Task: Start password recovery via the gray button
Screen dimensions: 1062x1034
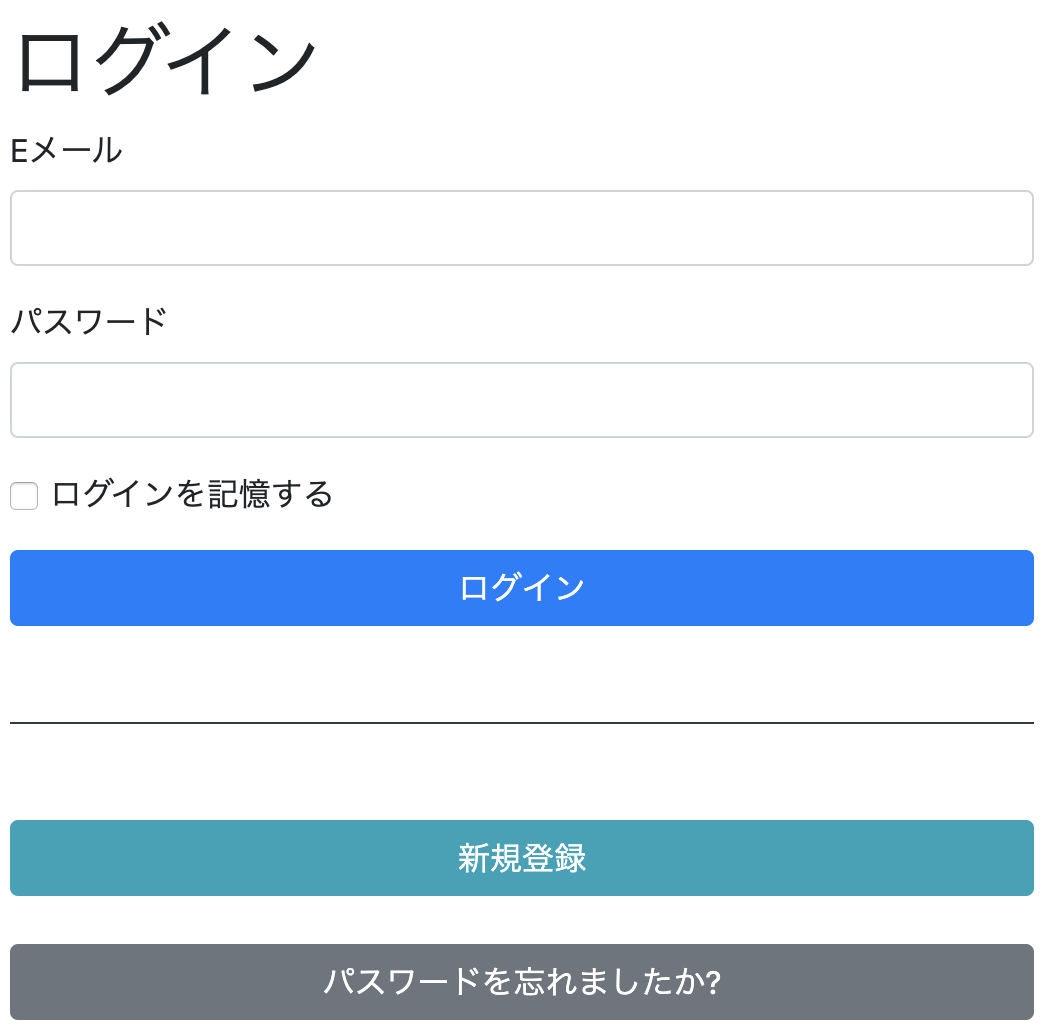Action: tap(521, 982)
